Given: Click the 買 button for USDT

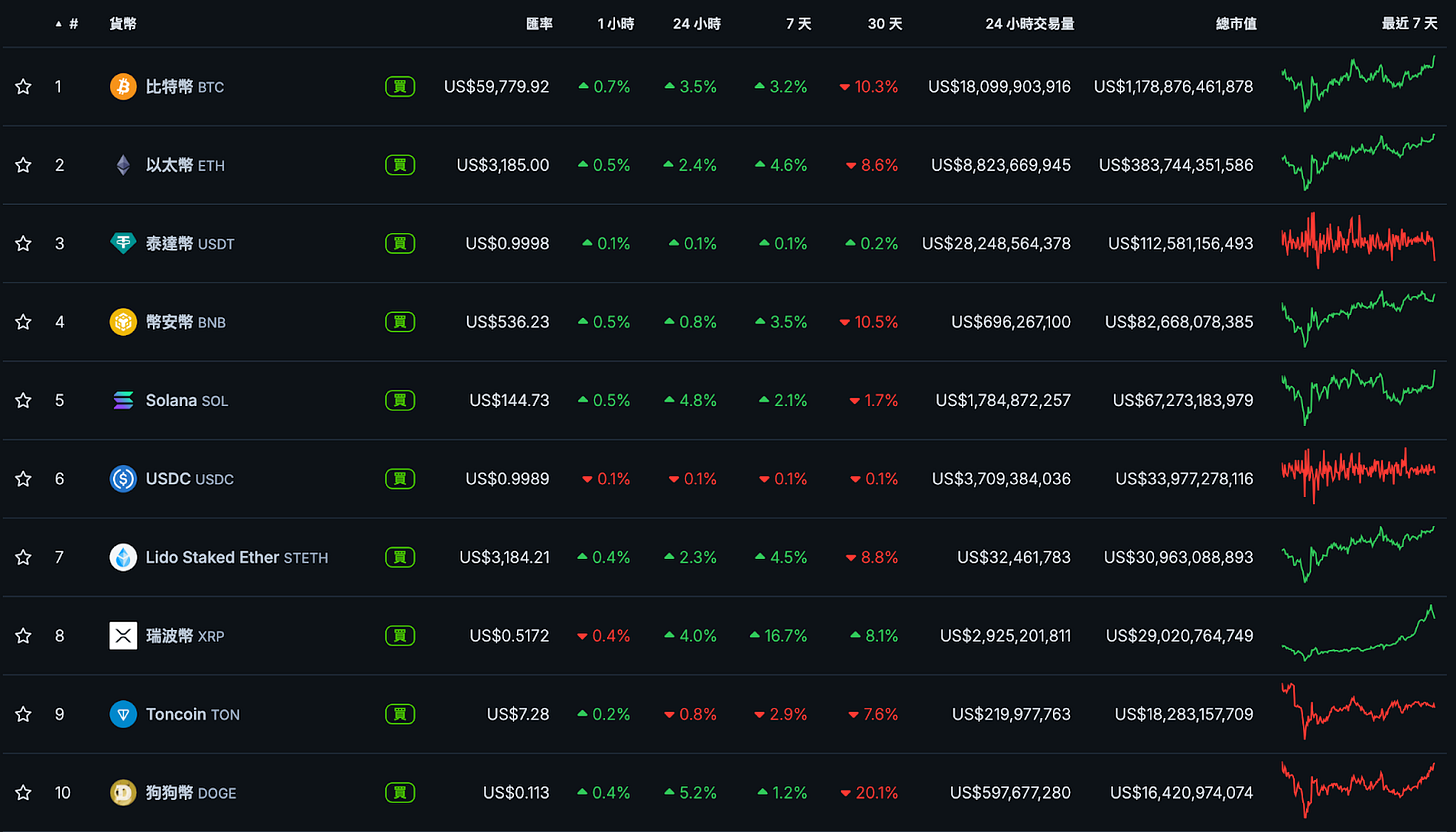Looking at the screenshot, I should pyautogui.click(x=400, y=243).
